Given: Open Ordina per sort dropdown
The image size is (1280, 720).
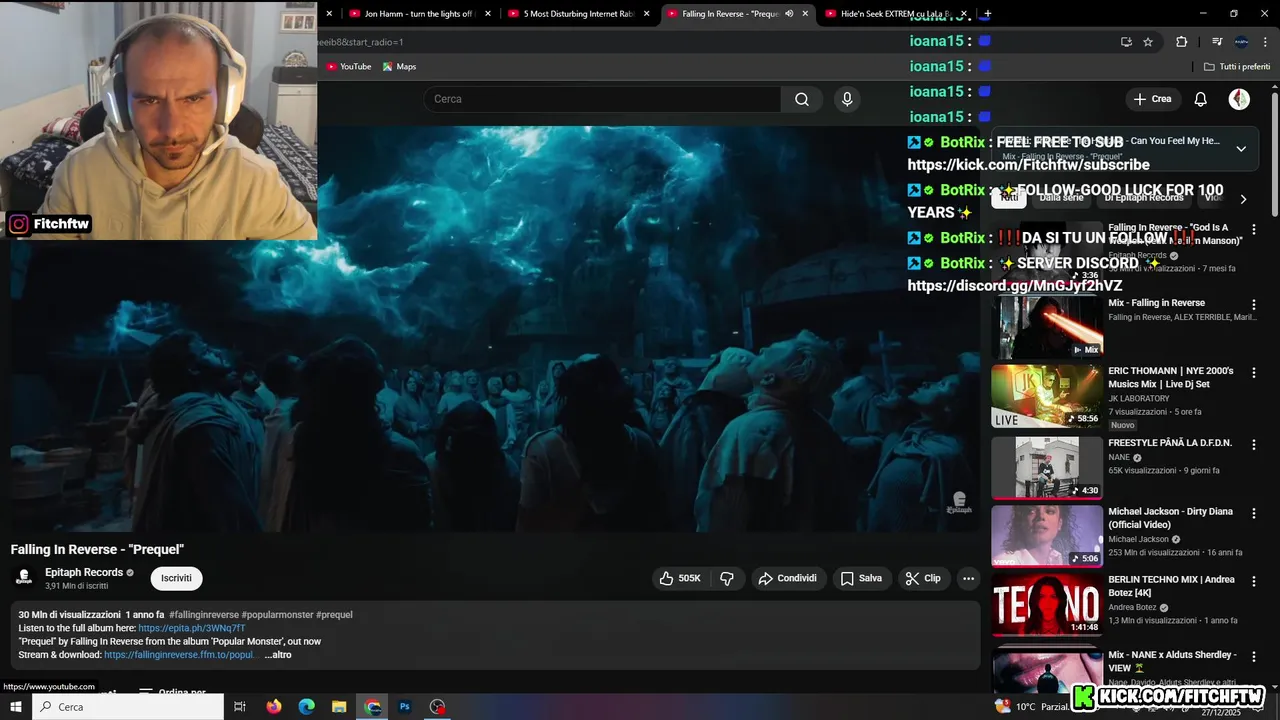Looking at the screenshot, I should click(x=172, y=692).
